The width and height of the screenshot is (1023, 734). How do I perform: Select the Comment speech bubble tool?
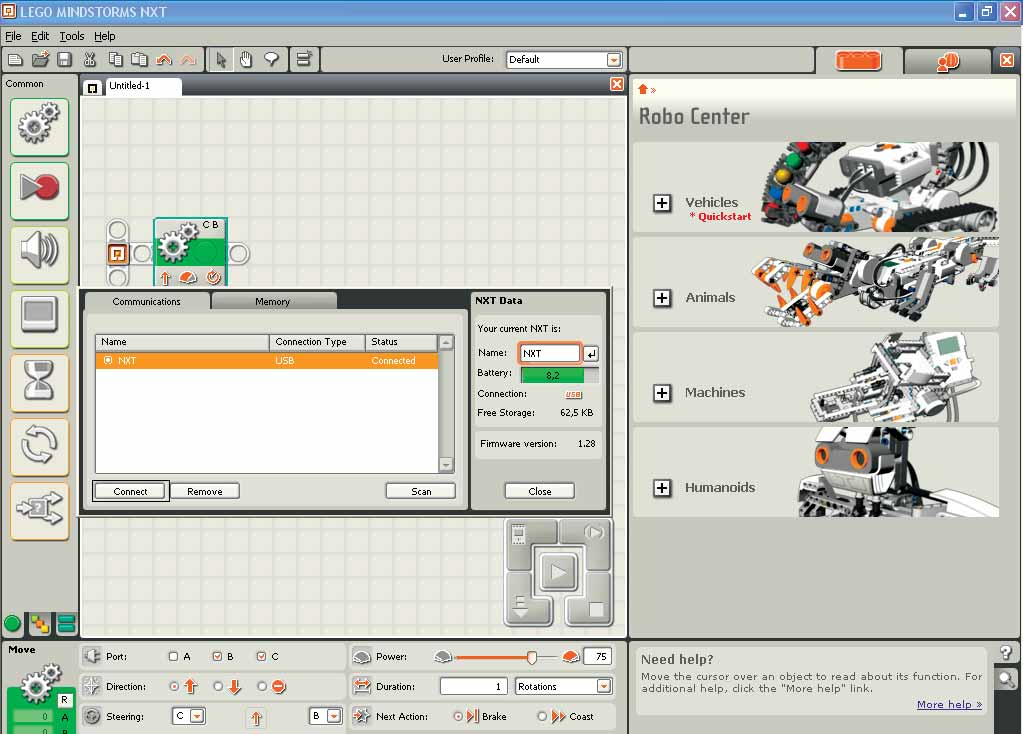tap(271, 60)
